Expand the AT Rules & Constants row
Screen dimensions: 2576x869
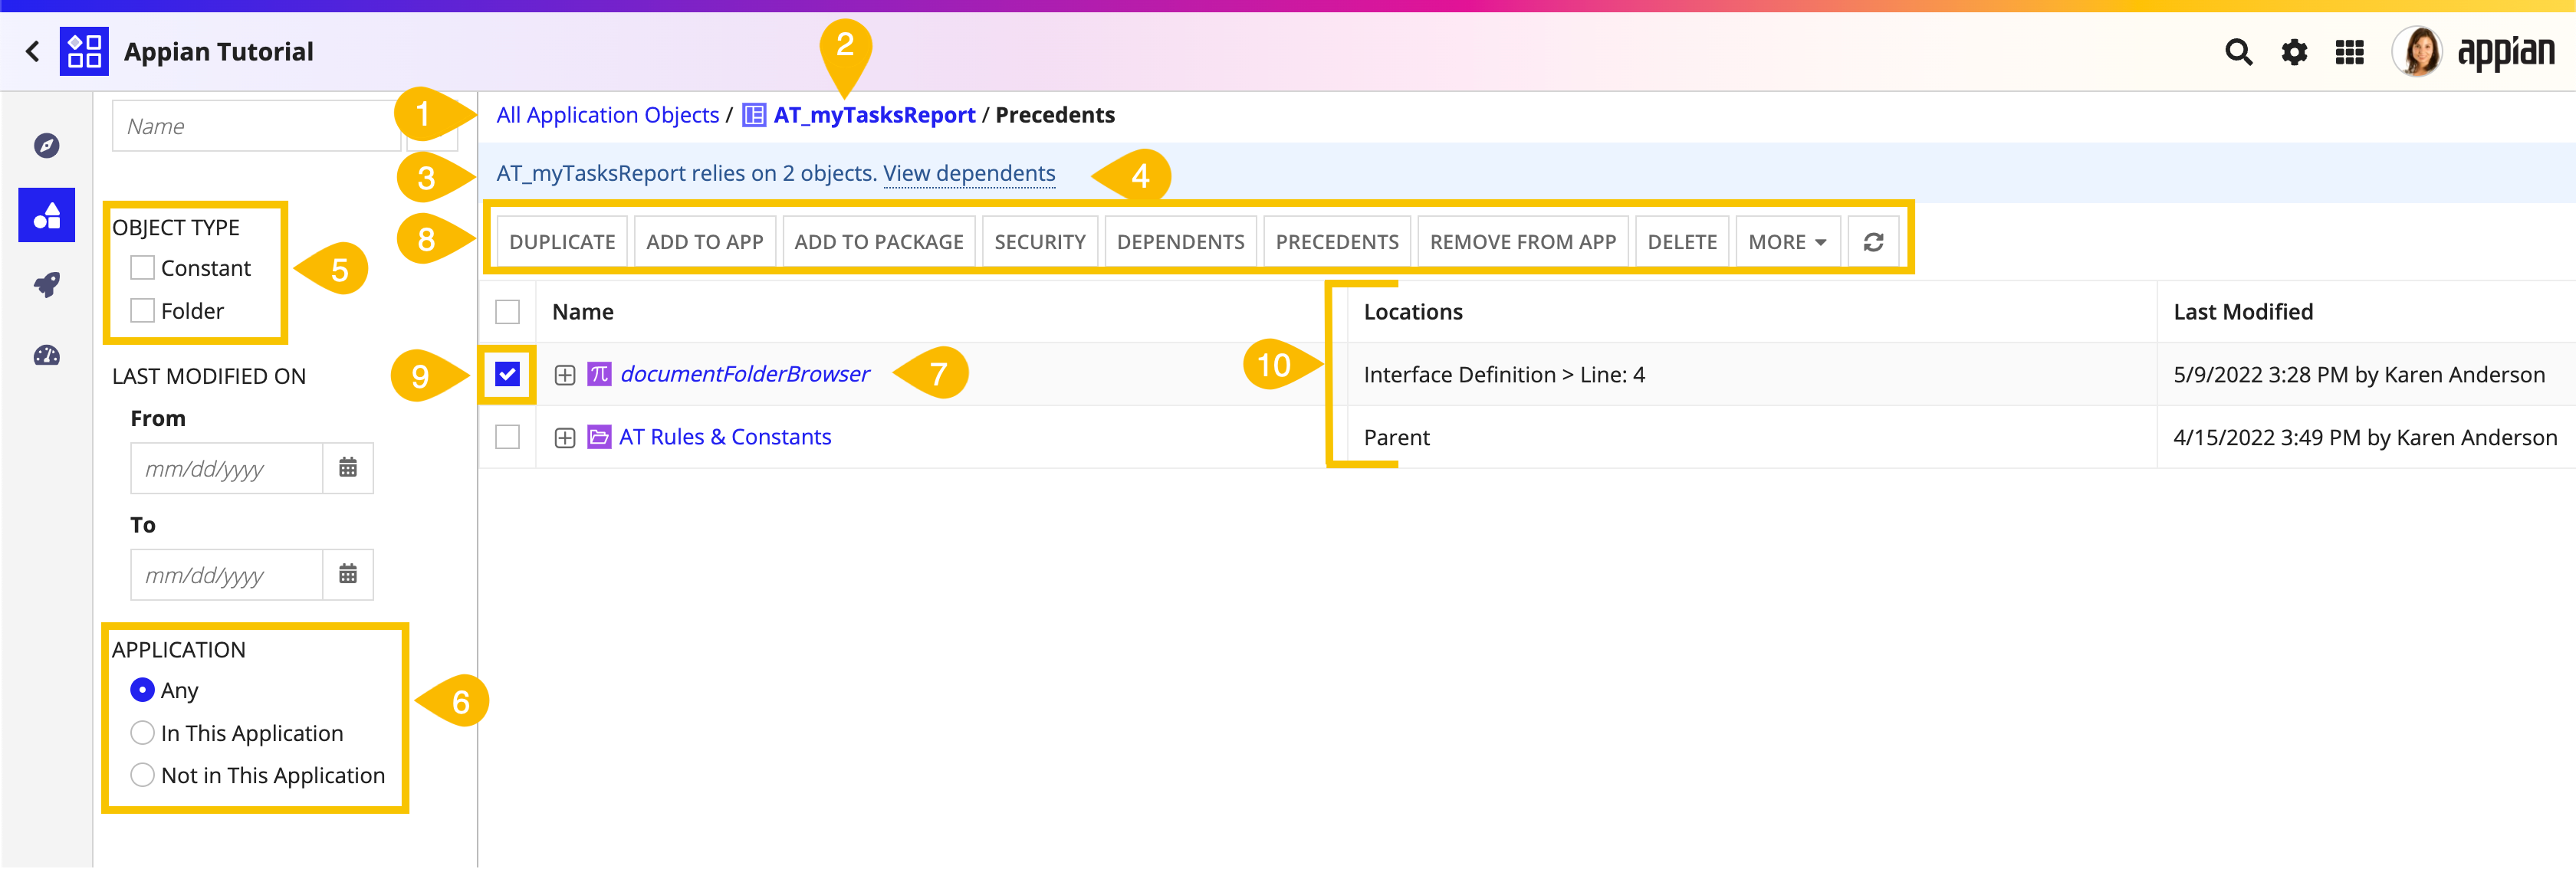565,438
